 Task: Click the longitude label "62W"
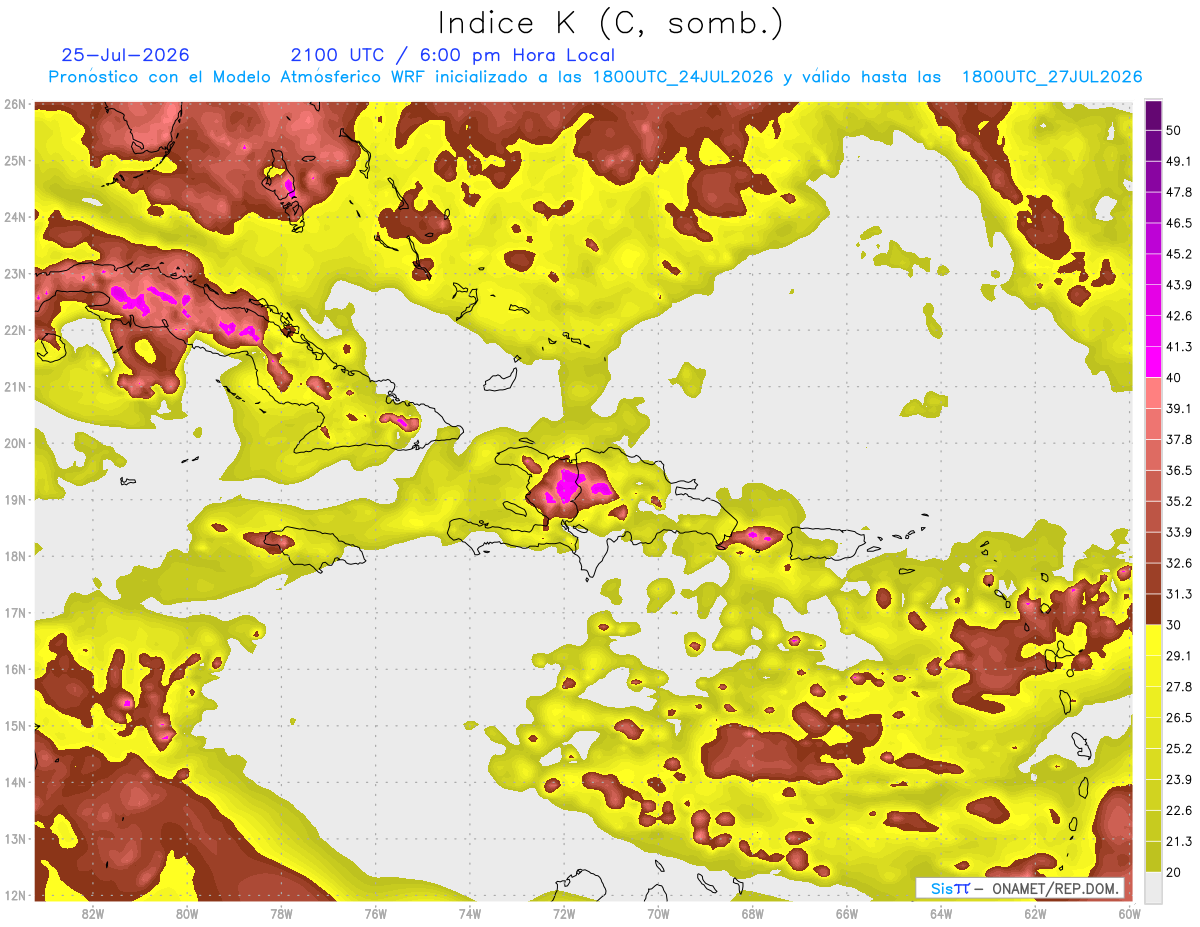1035,914
